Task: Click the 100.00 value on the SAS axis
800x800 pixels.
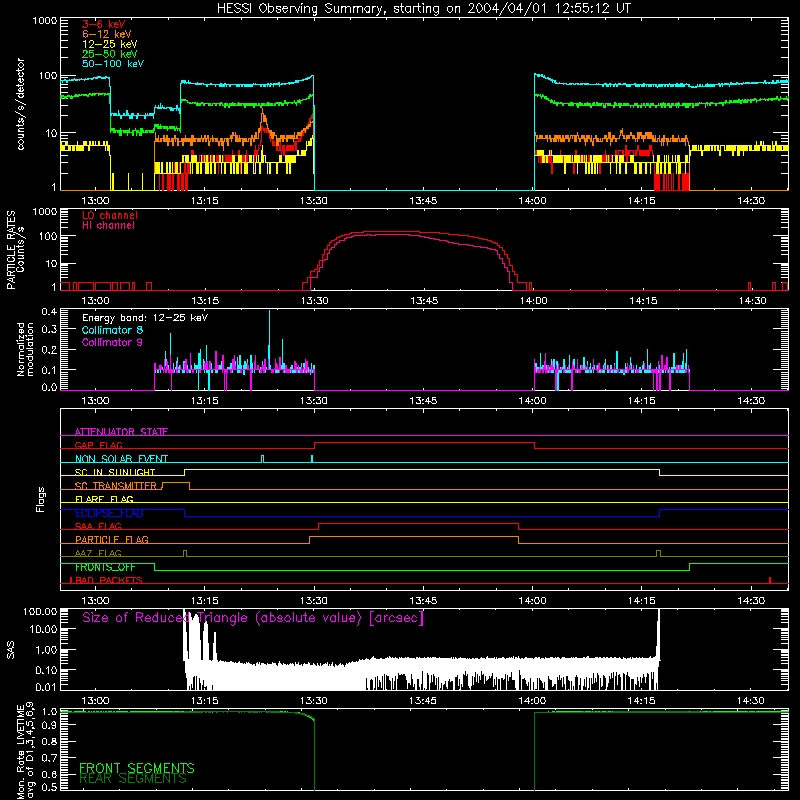Action: tap(40, 611)
